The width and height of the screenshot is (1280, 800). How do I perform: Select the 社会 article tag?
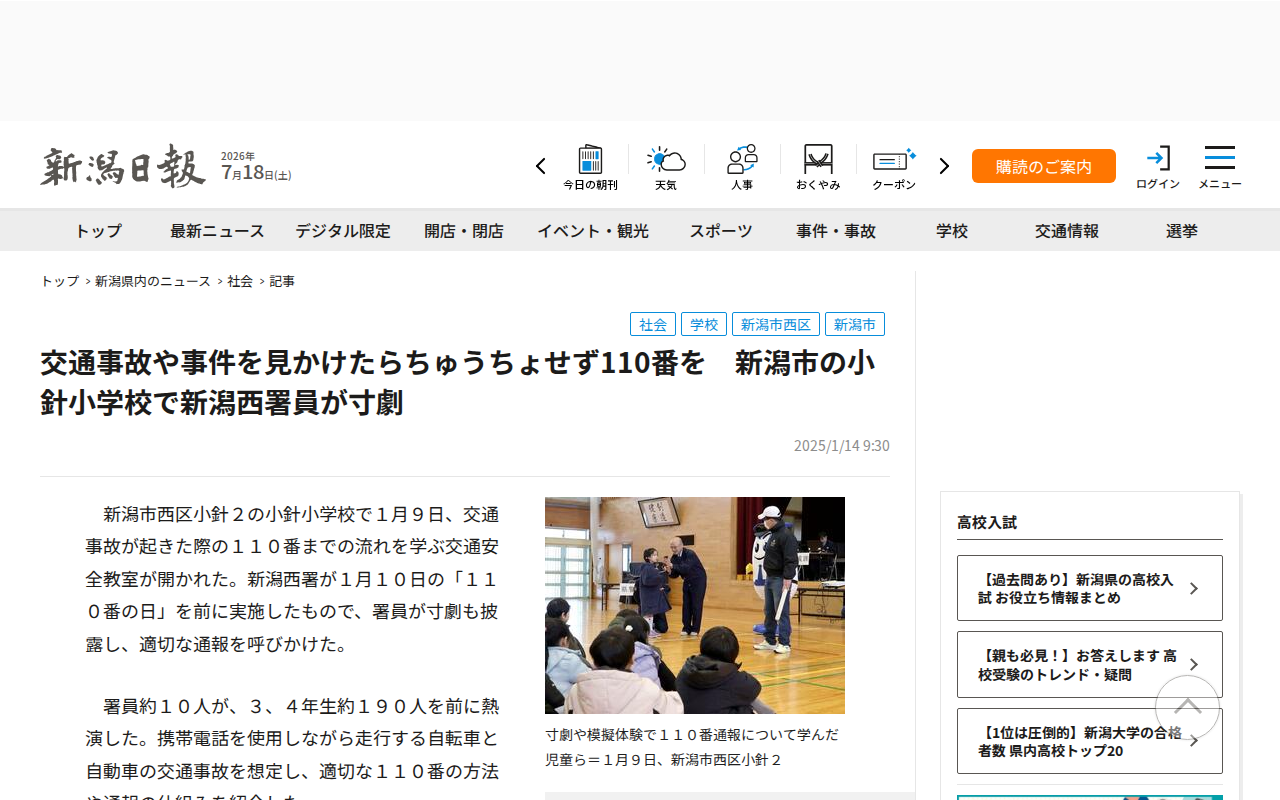pos(653,324)
